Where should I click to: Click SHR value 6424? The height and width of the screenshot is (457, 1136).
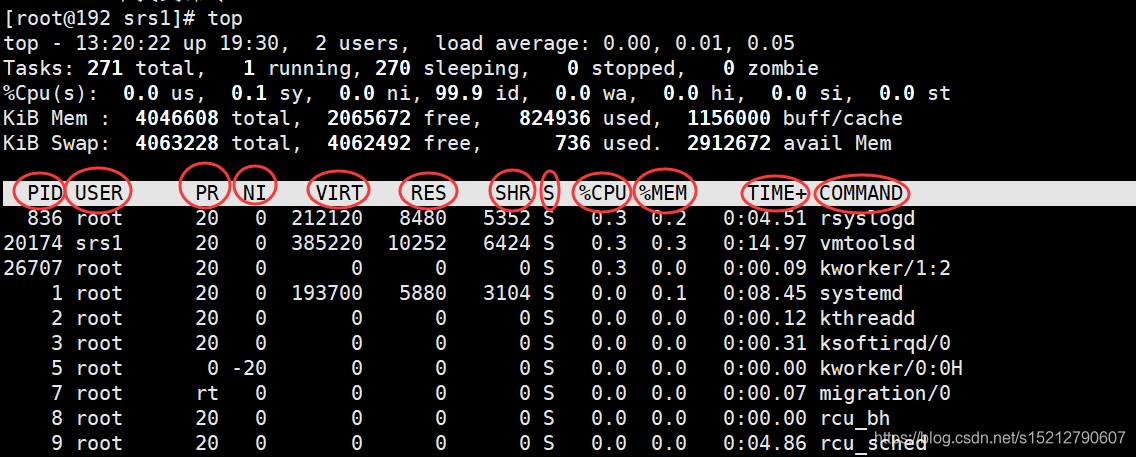(x=506, y=243)
